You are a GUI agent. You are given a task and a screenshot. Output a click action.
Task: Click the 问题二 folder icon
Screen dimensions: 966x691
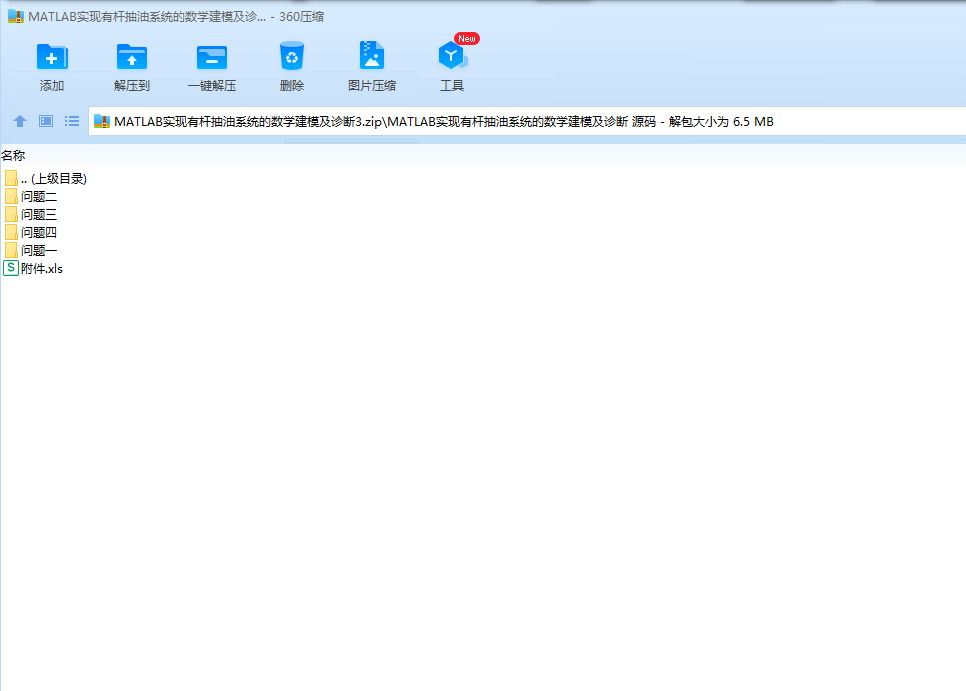(x=11, y=196)
